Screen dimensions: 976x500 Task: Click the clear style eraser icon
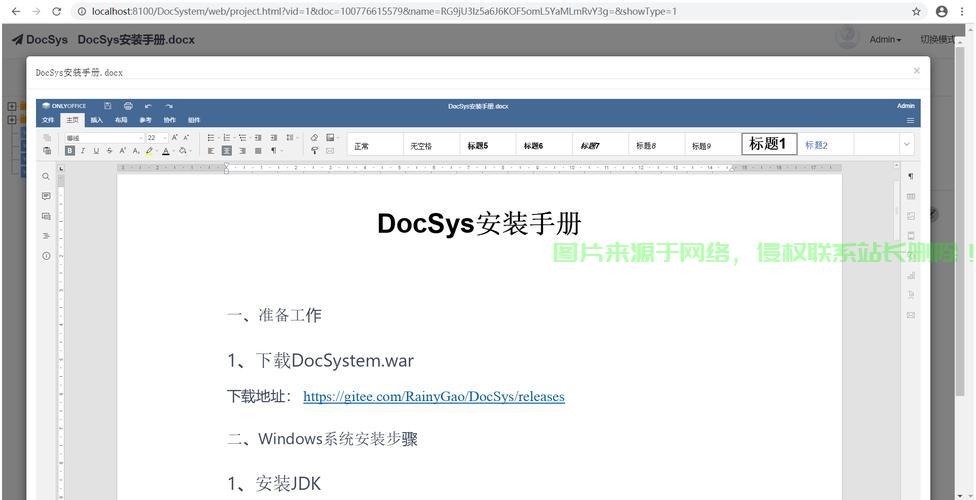tap(314, 138)
